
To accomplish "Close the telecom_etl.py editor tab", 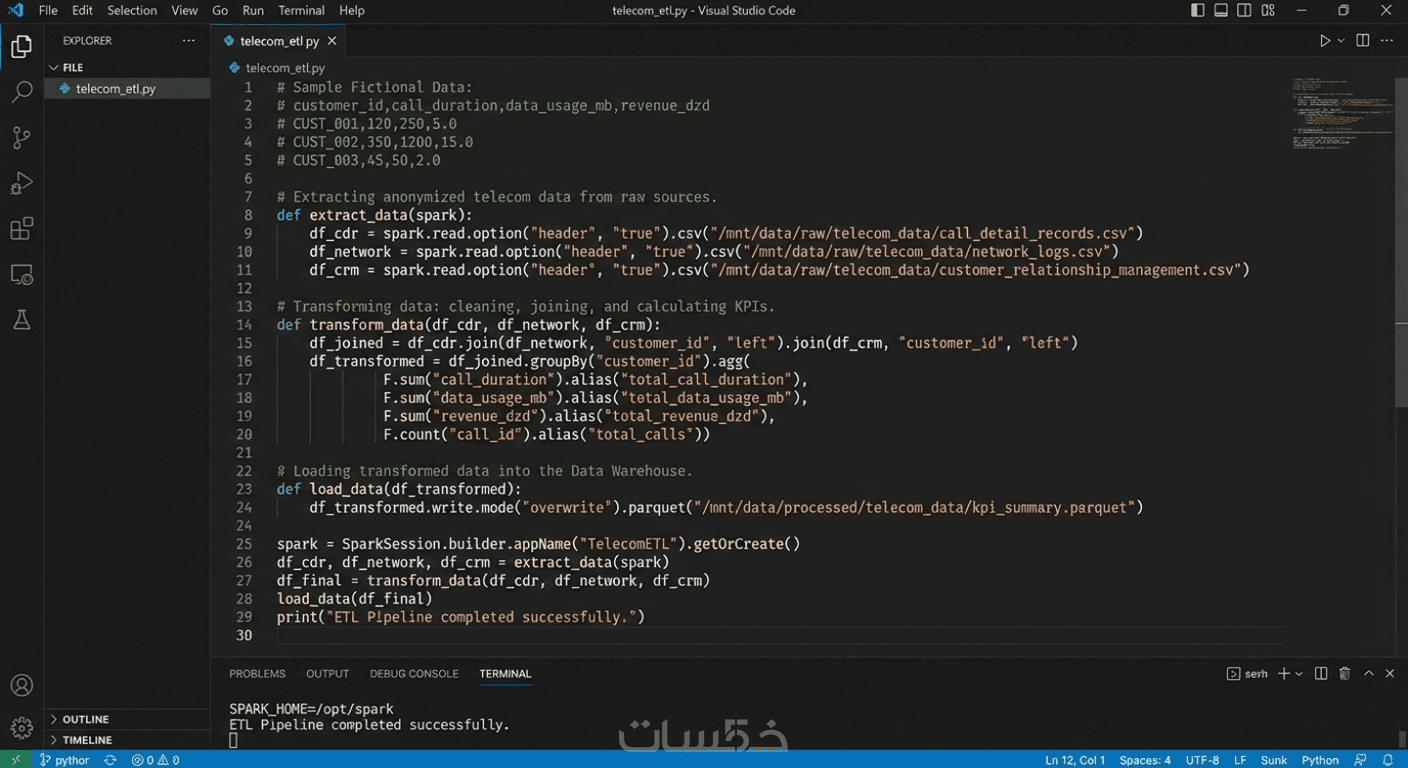I will coord(332,41).
